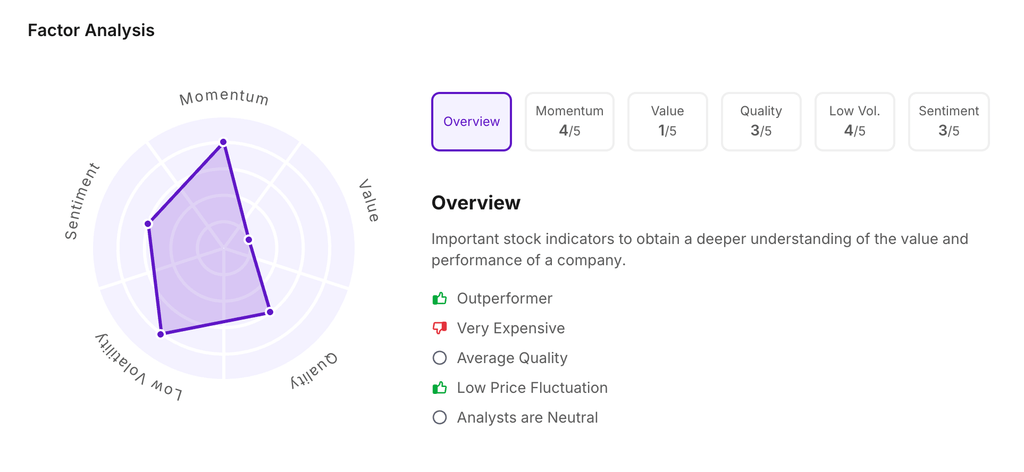
Task: Click the Outperformer indicator text
Action: [x=504, y=298]
